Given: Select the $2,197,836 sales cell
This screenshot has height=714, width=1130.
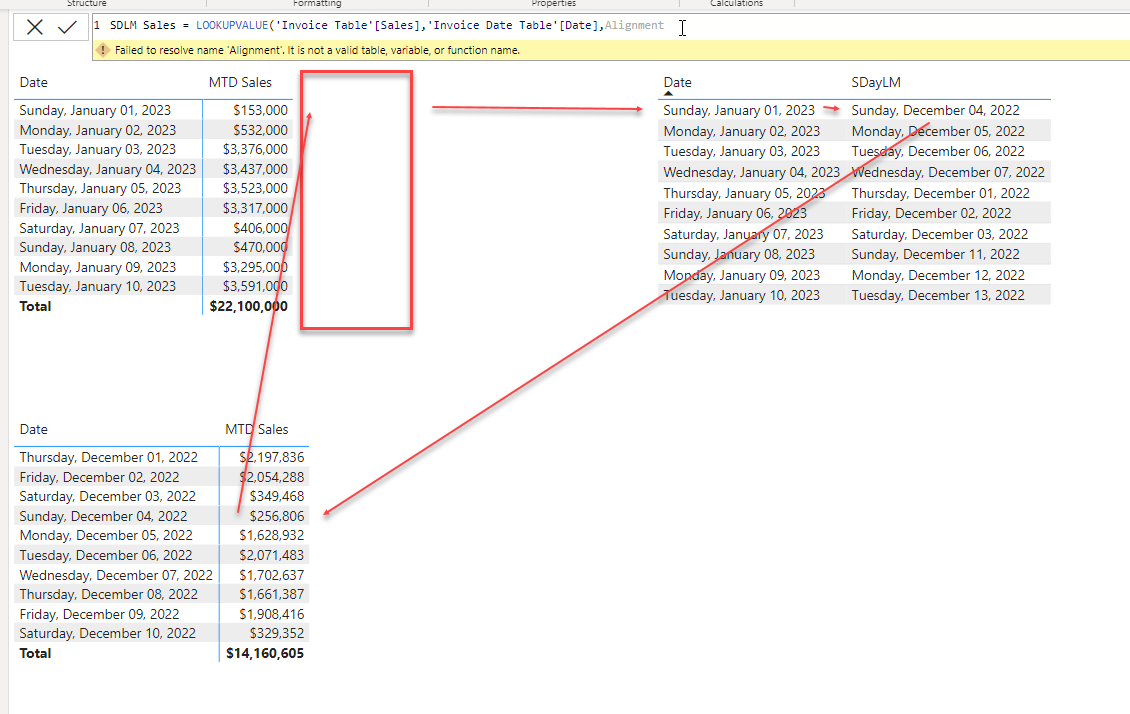Looking at the screenshot, I should tap(272, 458).
